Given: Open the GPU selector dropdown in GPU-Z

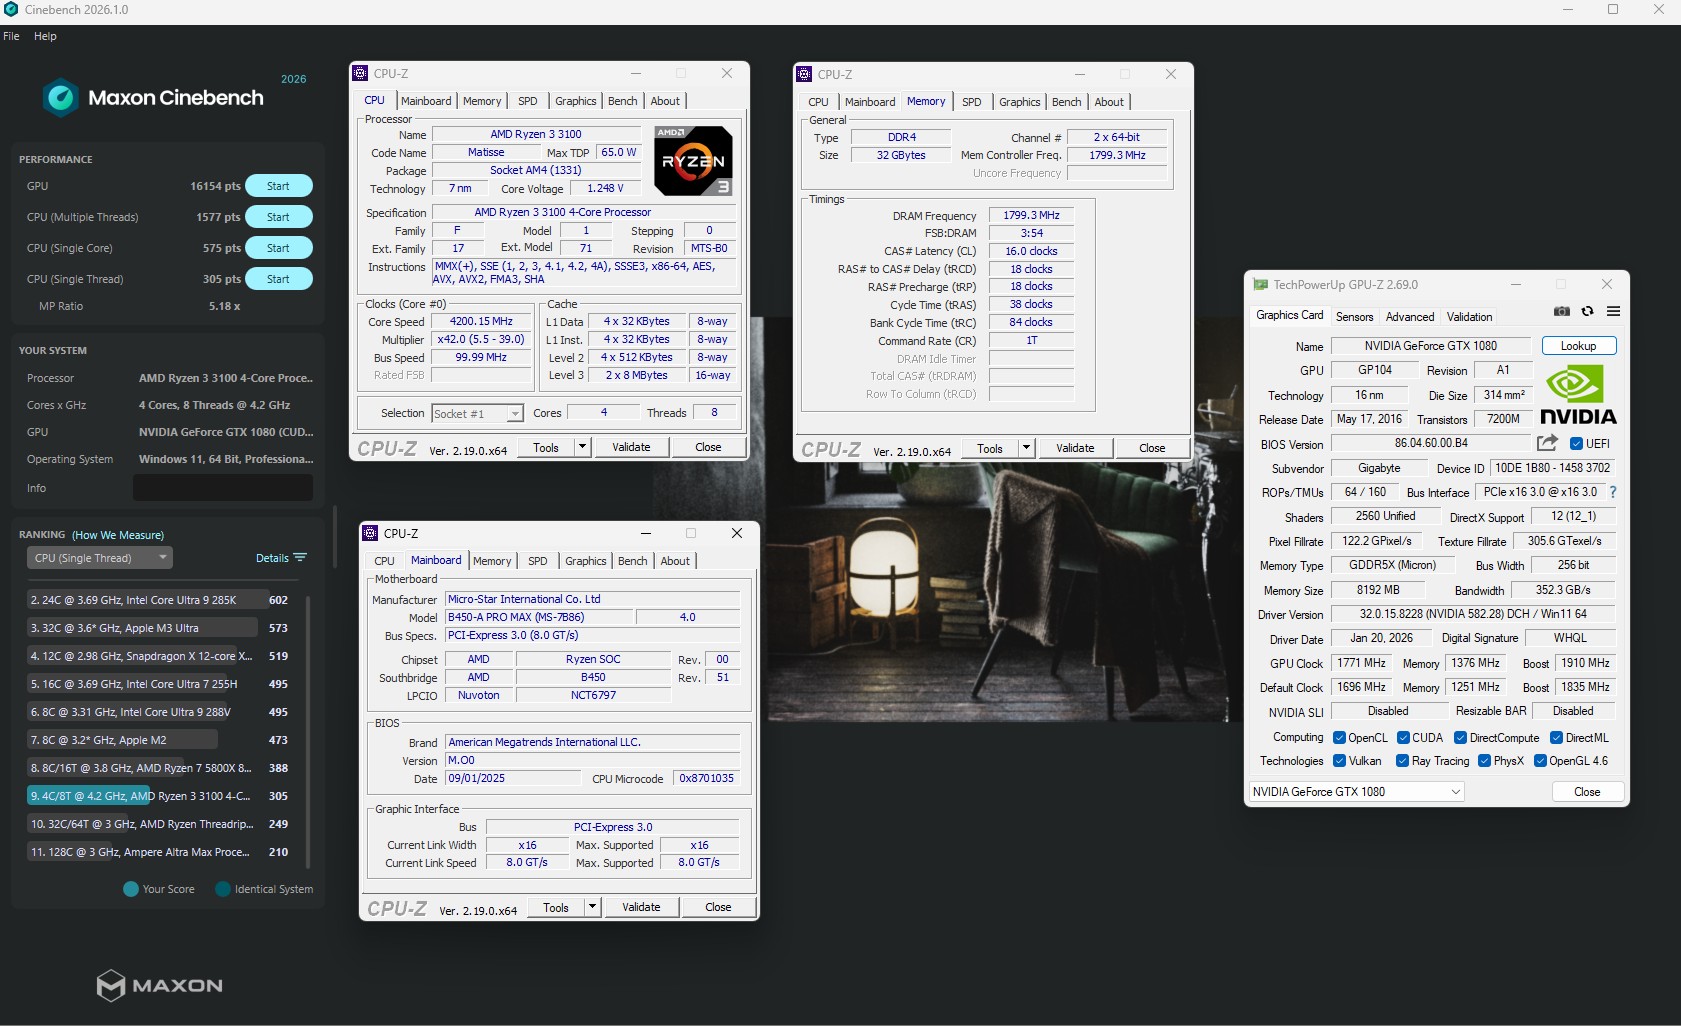Looking at the screenshot, I should point(1356,792).
